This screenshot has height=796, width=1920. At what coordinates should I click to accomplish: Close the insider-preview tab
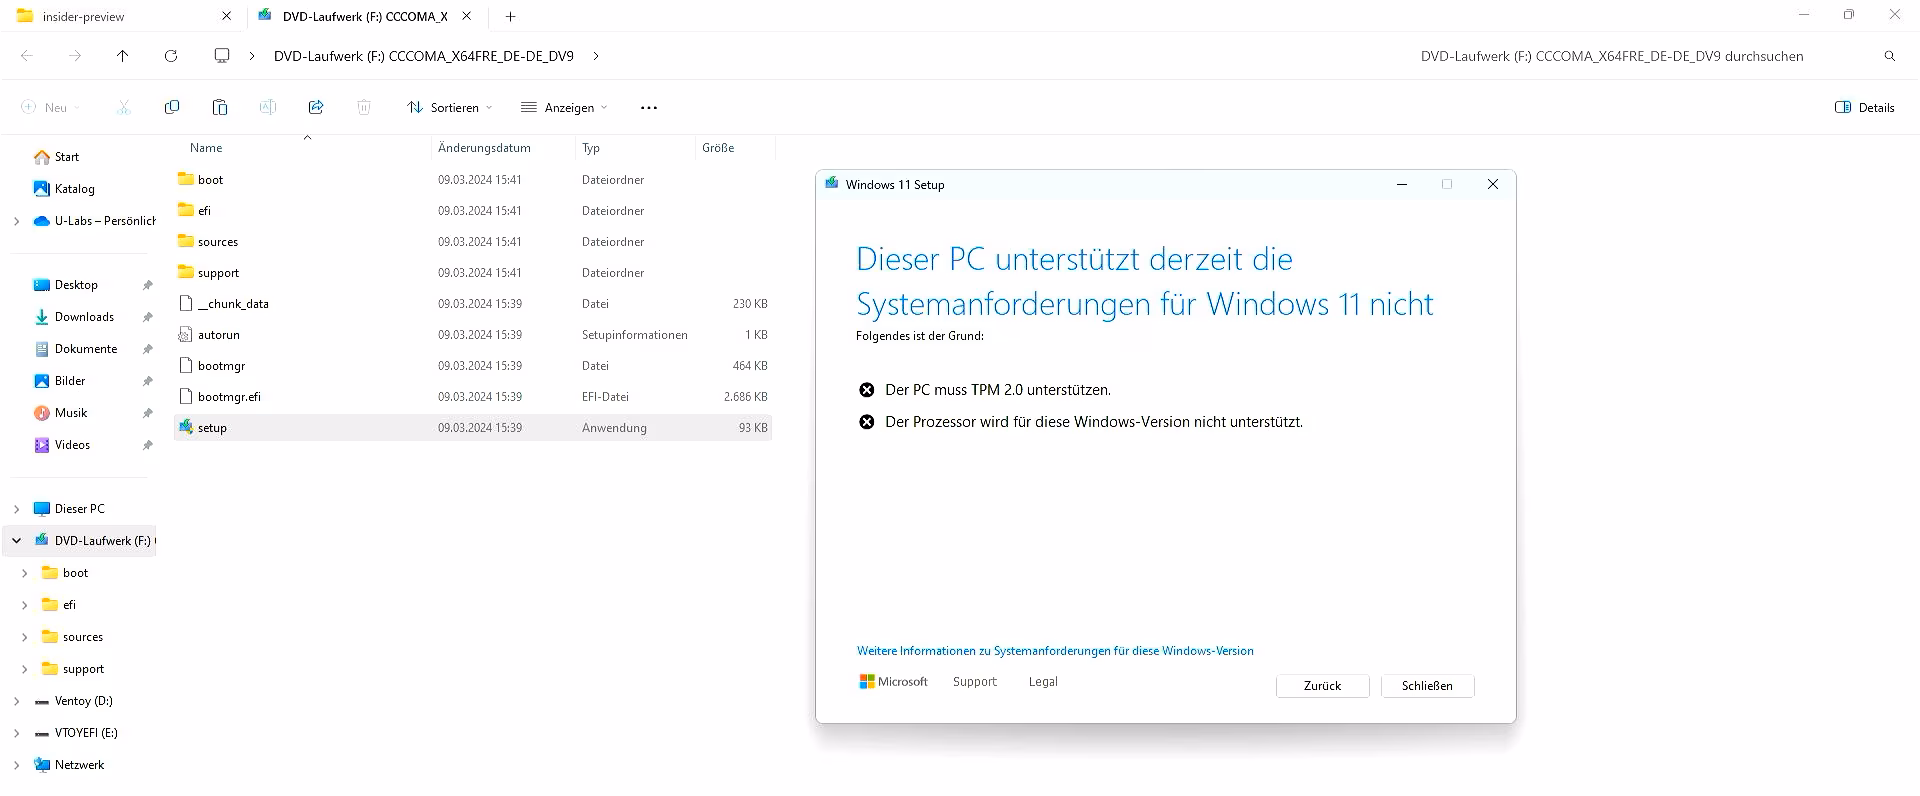tap(226, 16)
